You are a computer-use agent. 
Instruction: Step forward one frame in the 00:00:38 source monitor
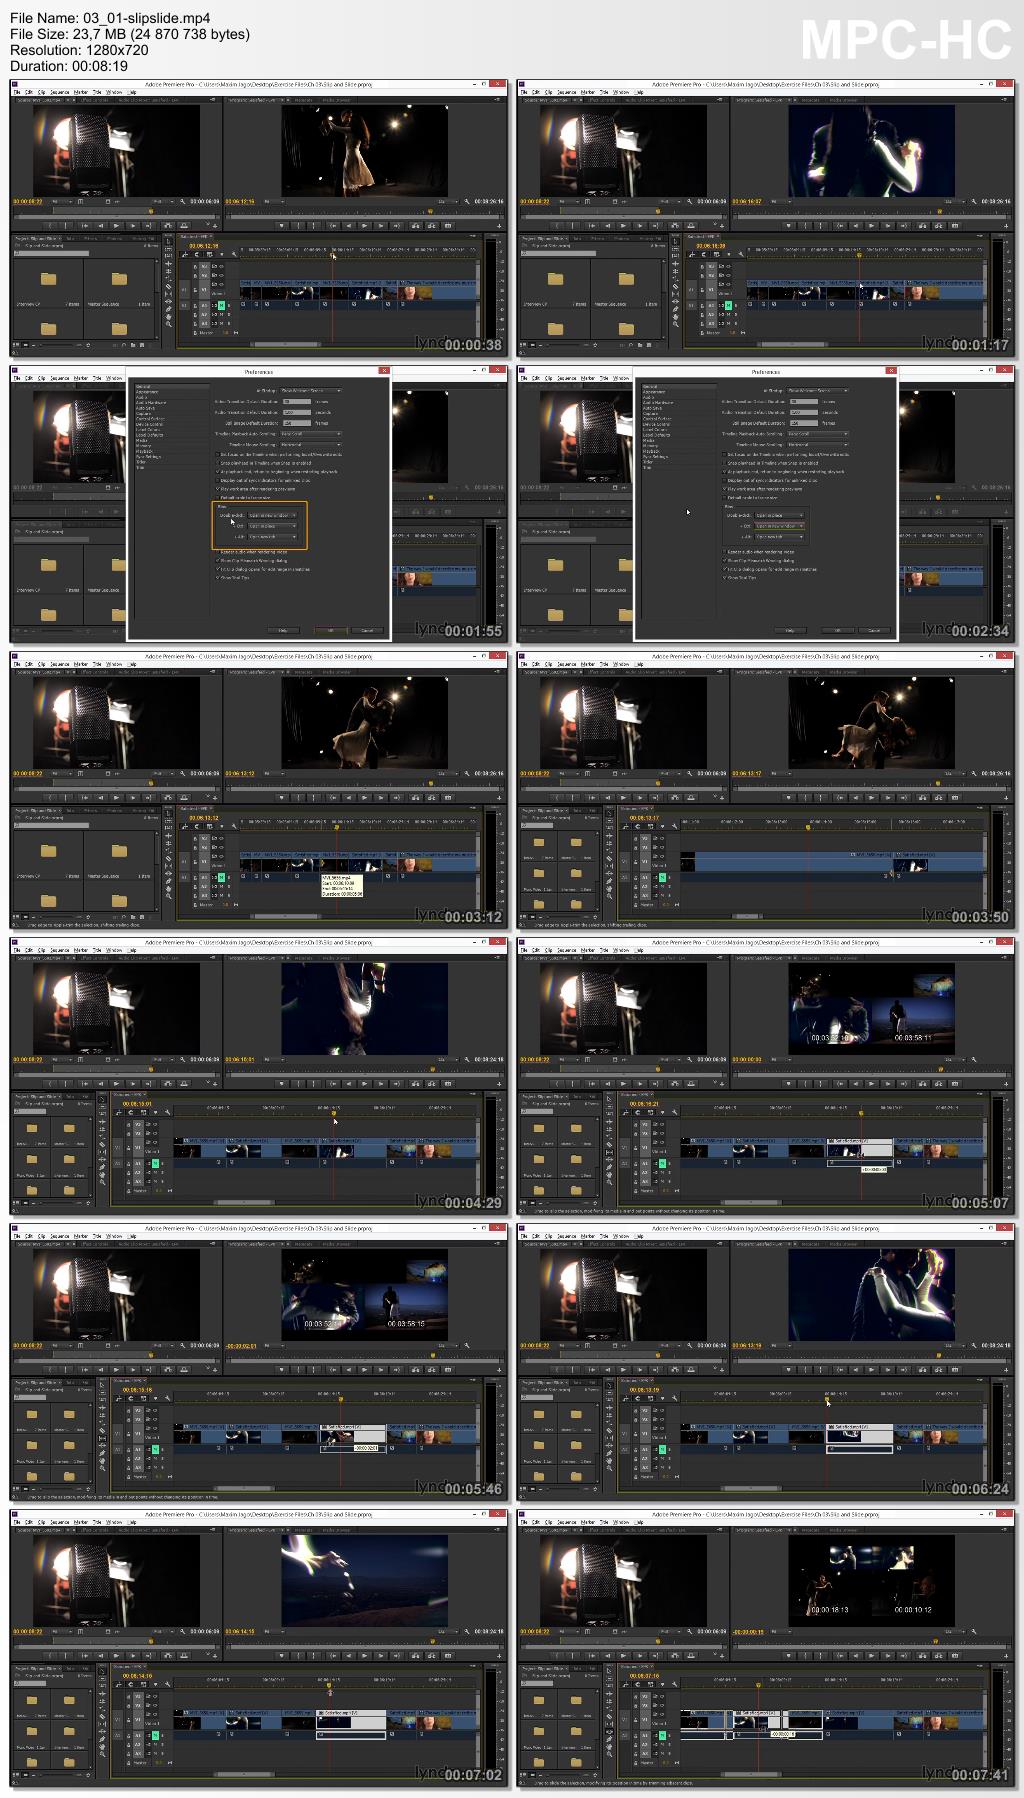click(133, 226)
